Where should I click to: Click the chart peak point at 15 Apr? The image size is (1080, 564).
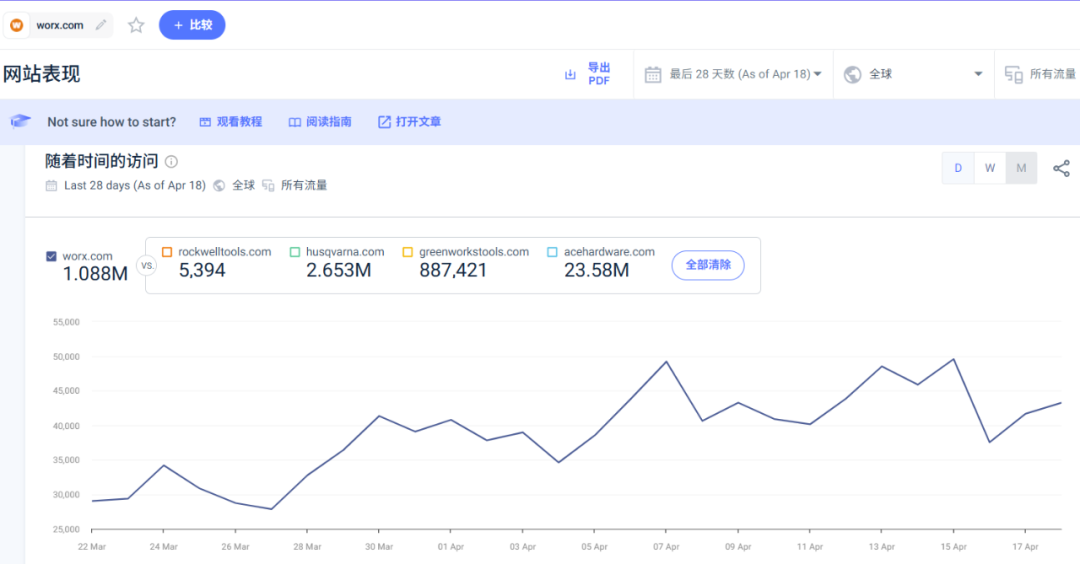[953, 359]
